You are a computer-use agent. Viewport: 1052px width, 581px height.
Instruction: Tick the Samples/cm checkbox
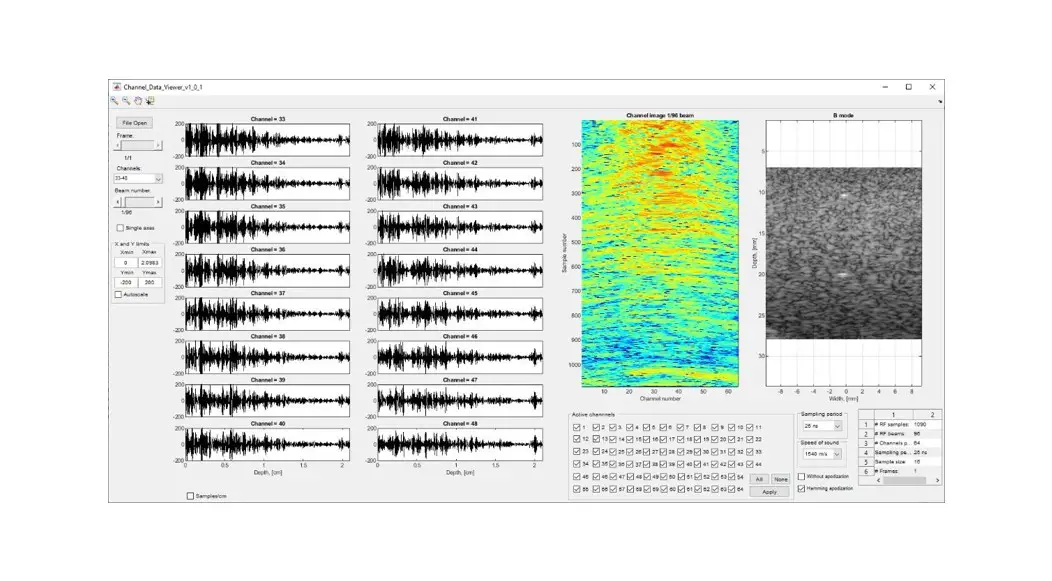(190, 496)
